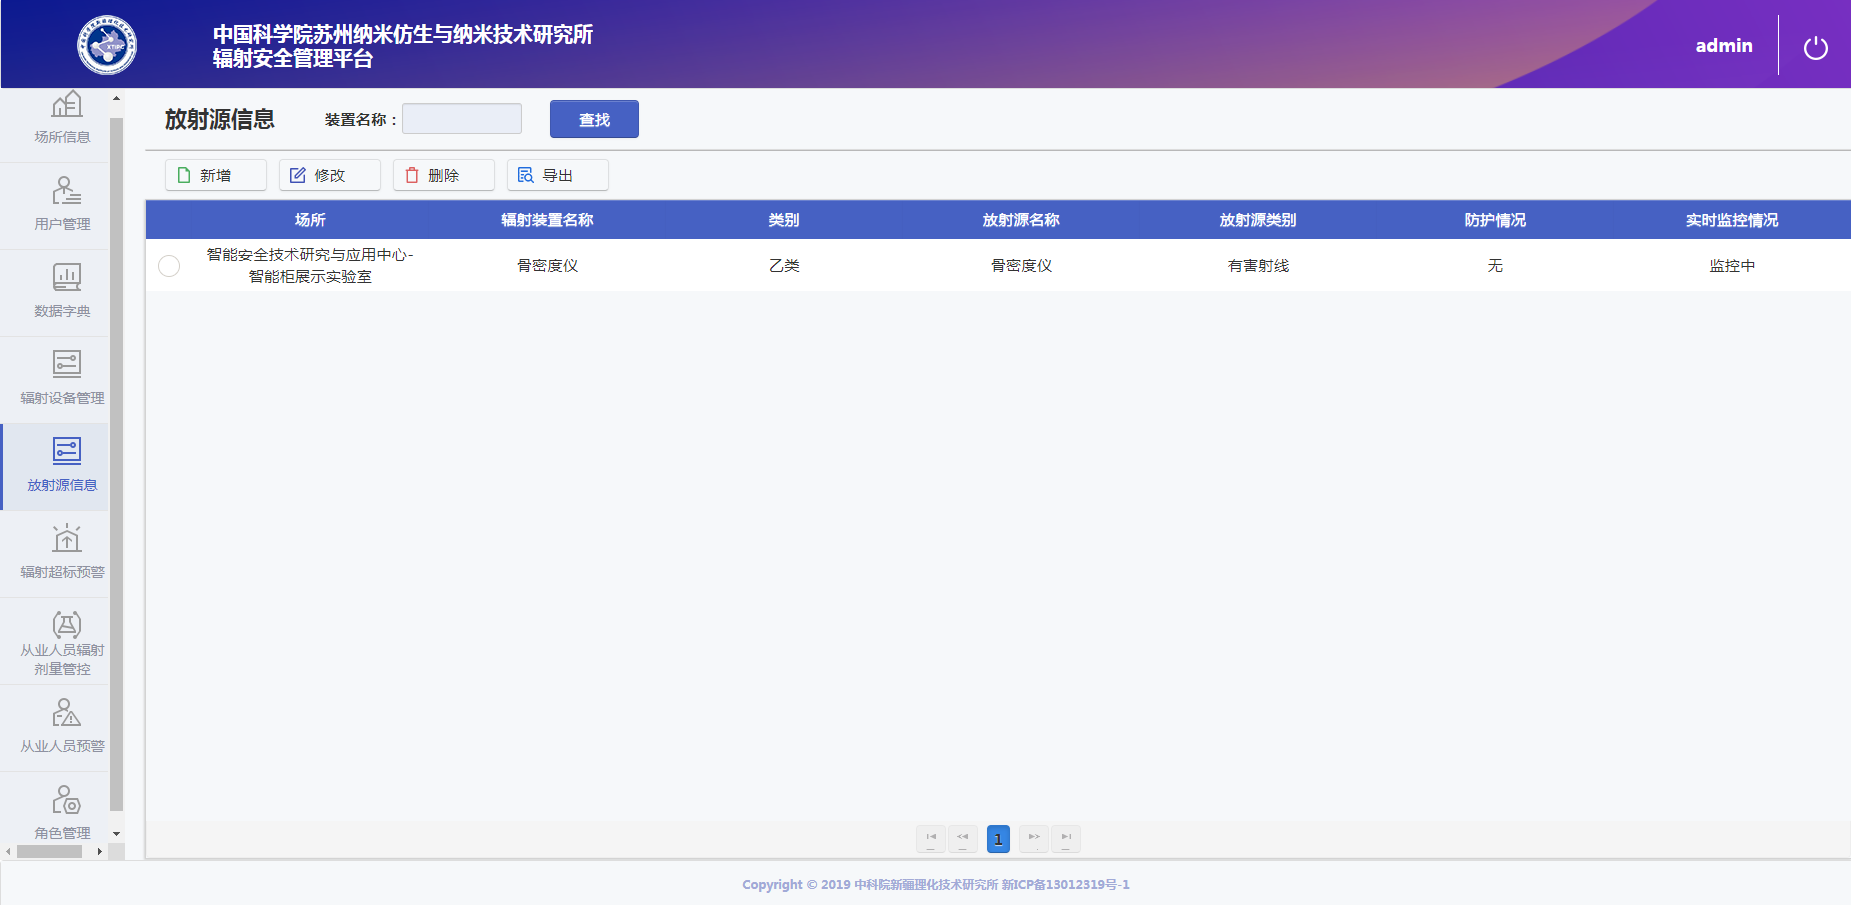Viewport: 1851px width, 905px height.
Task: Click the 导出 export button
Action: 557,176
